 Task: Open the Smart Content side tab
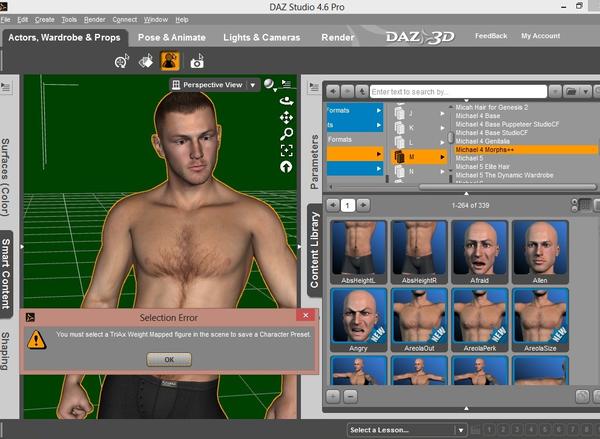point(6,274)
